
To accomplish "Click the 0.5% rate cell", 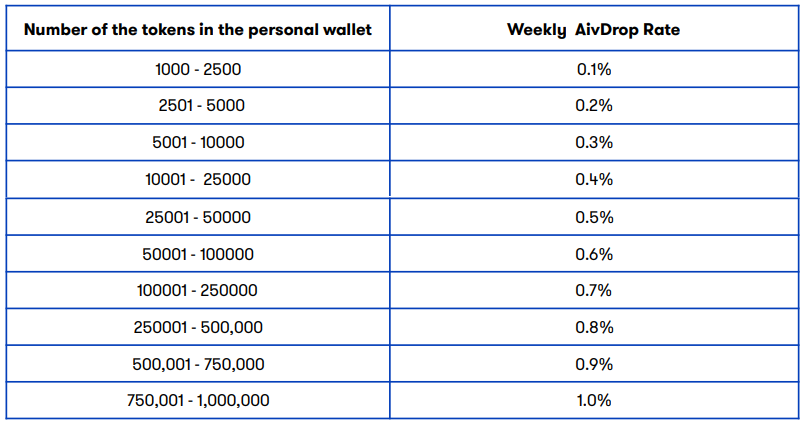I will [594, 217].
